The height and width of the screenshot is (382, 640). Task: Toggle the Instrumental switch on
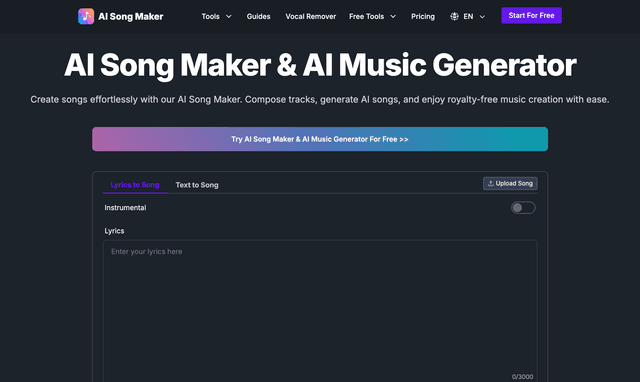click(523, 208)
